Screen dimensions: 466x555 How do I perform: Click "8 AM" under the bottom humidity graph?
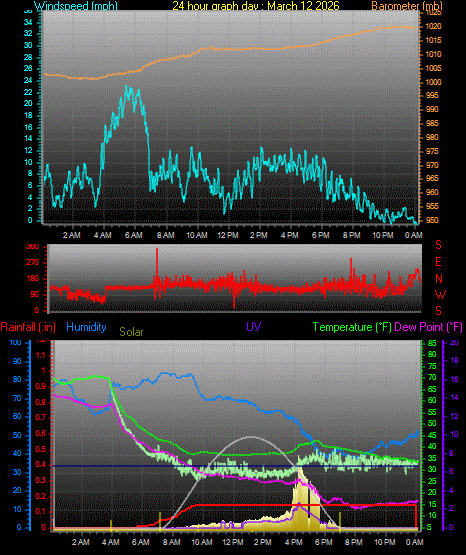coord(172,542)
